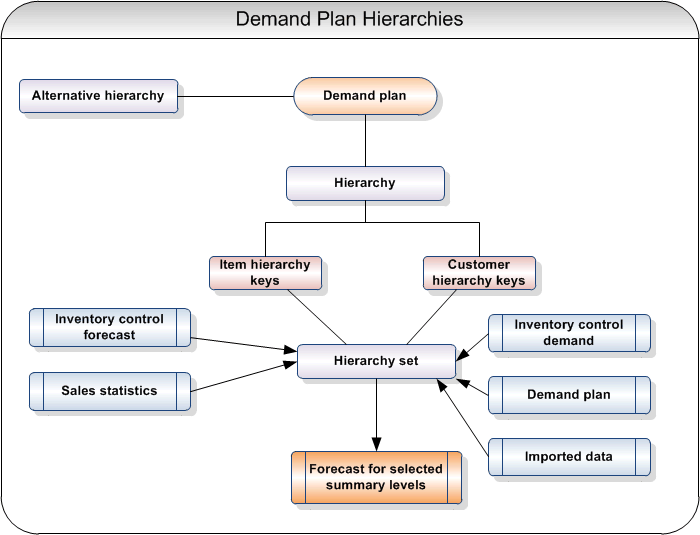Open the Customer hierarchy keys node
Image resolution: width=700 pixels, height=535 pixels.
coord(479,273)
